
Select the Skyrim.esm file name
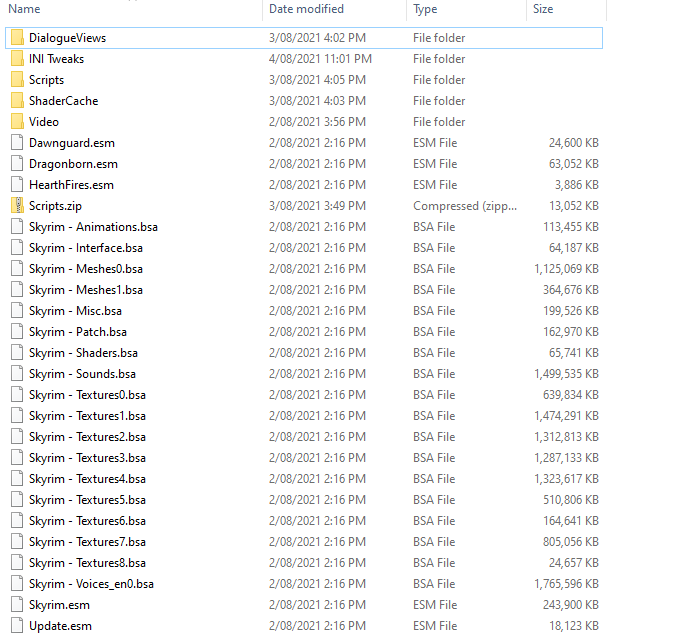click(59, 605)
